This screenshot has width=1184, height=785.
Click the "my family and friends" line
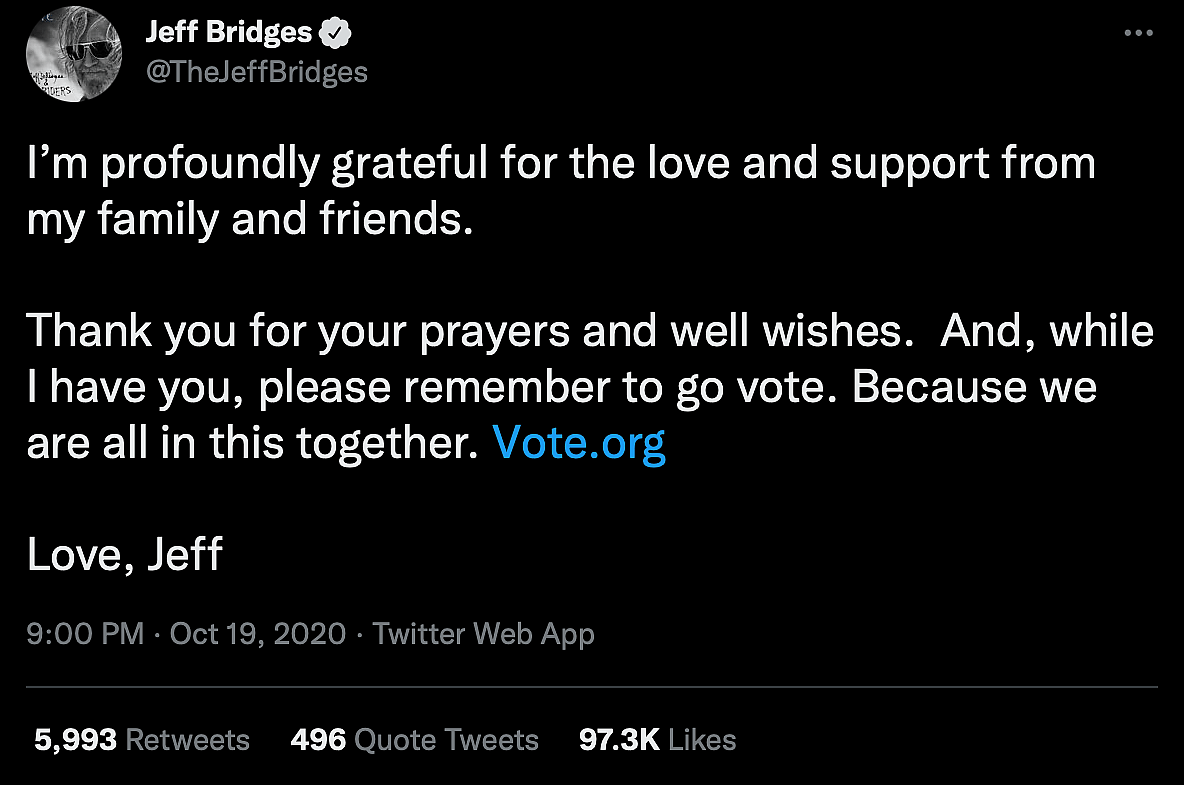click(x=248, y=219)
